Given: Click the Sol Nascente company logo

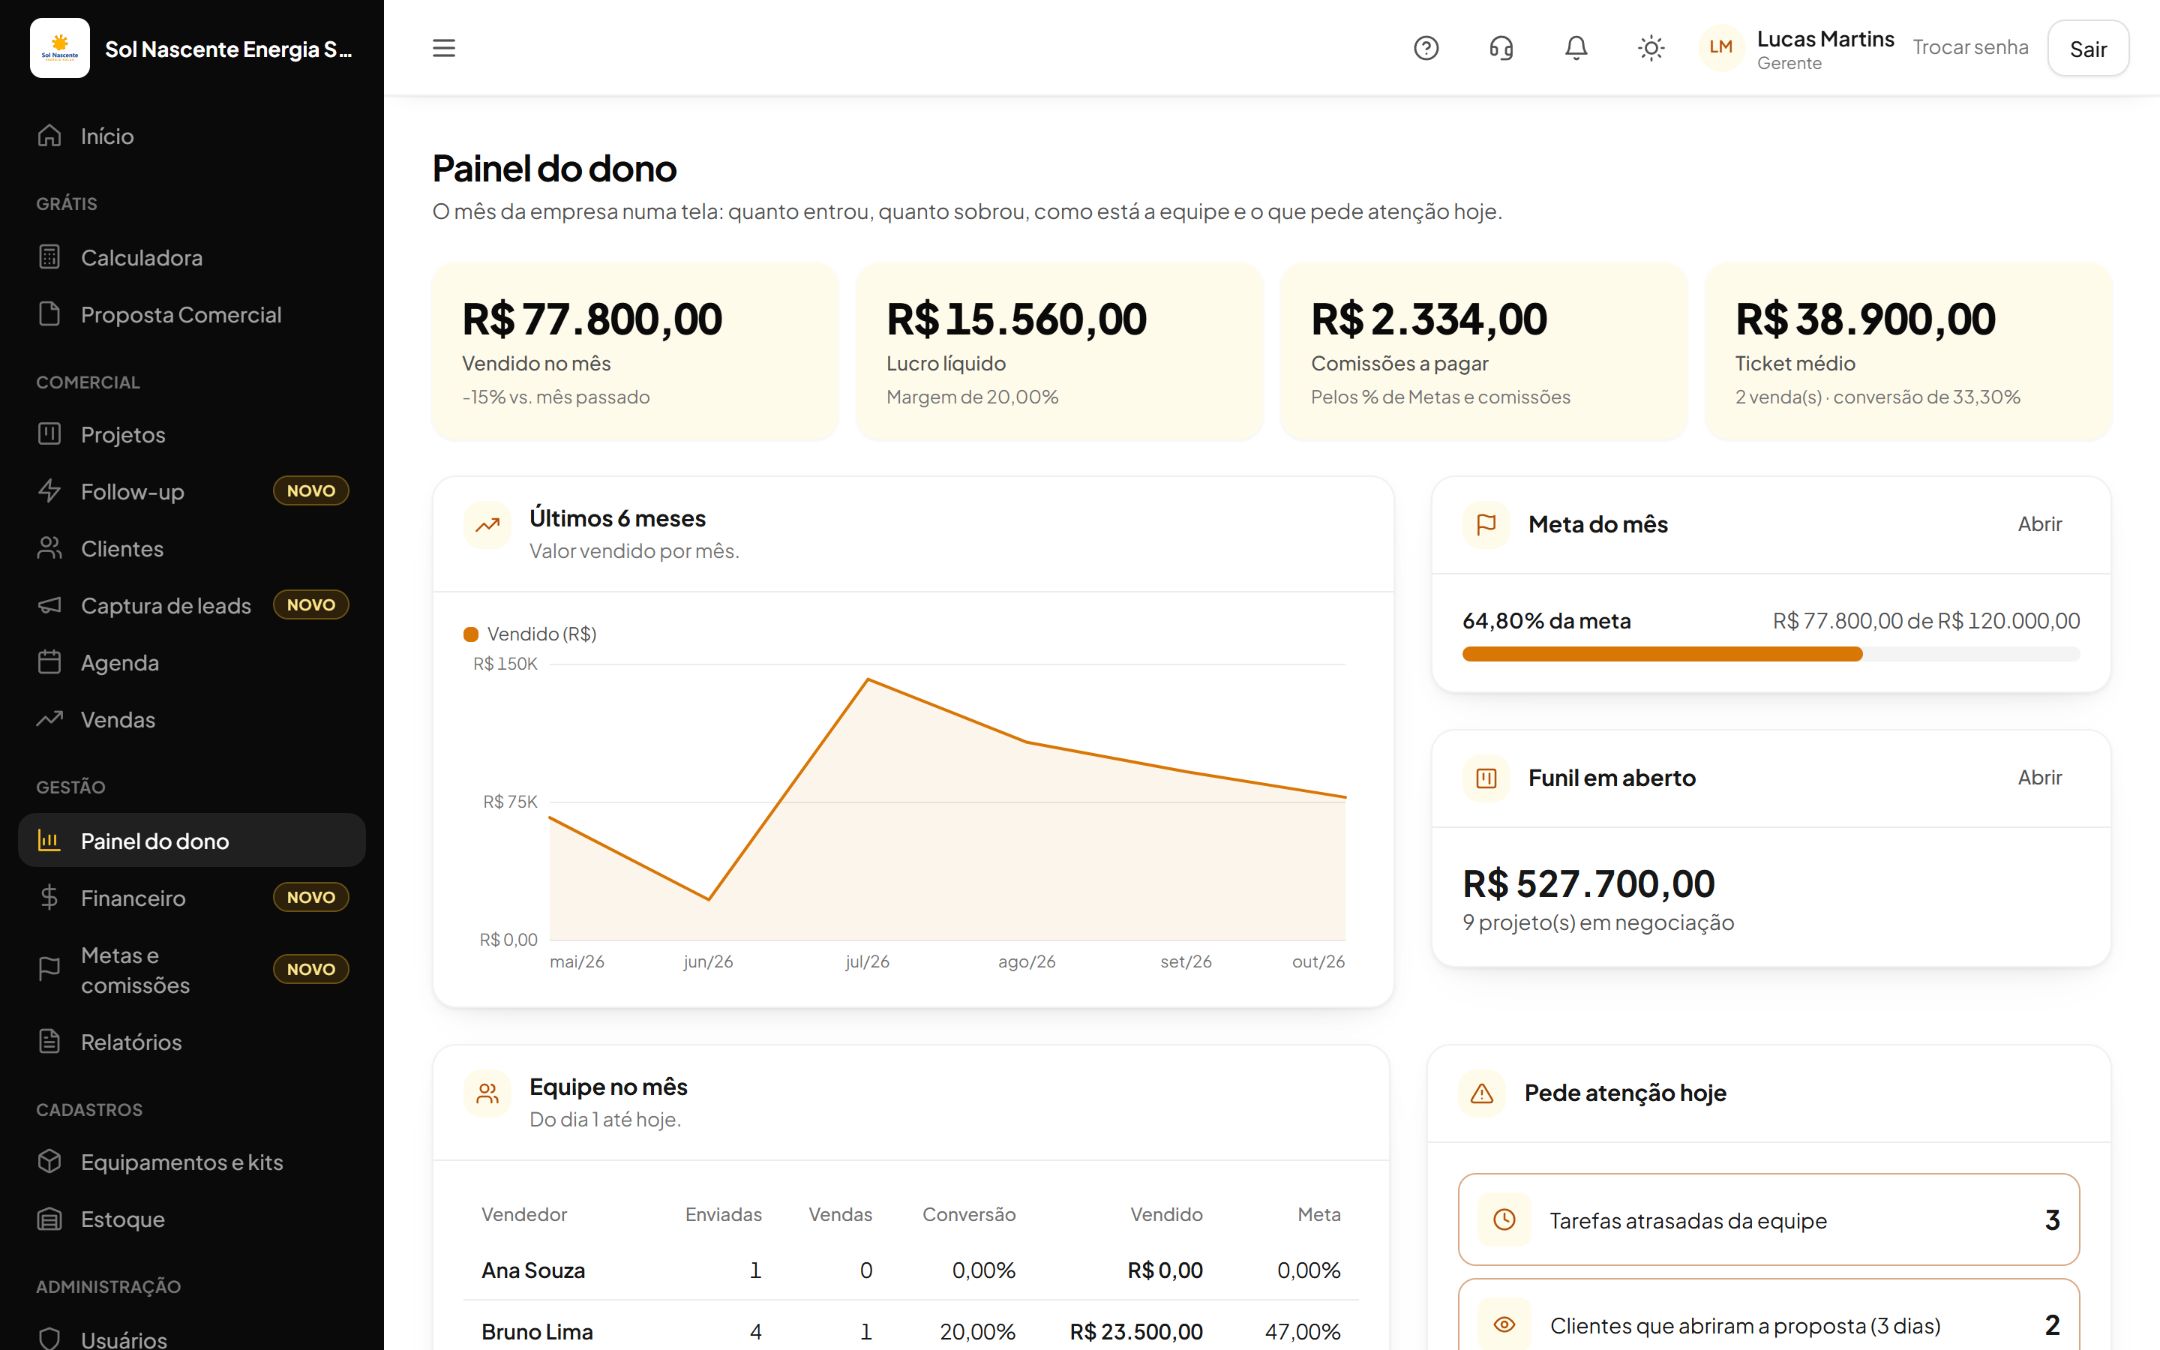Looking at the screenshot, I should coord(60,48).
